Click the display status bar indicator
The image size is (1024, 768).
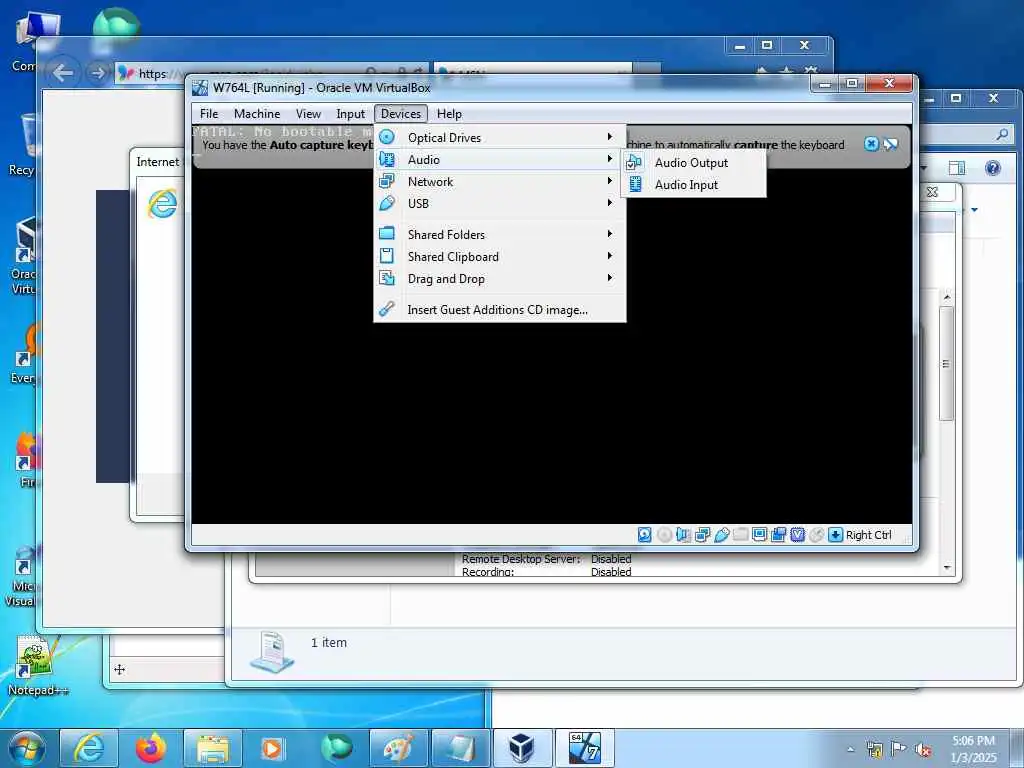(x=760, y=535)
